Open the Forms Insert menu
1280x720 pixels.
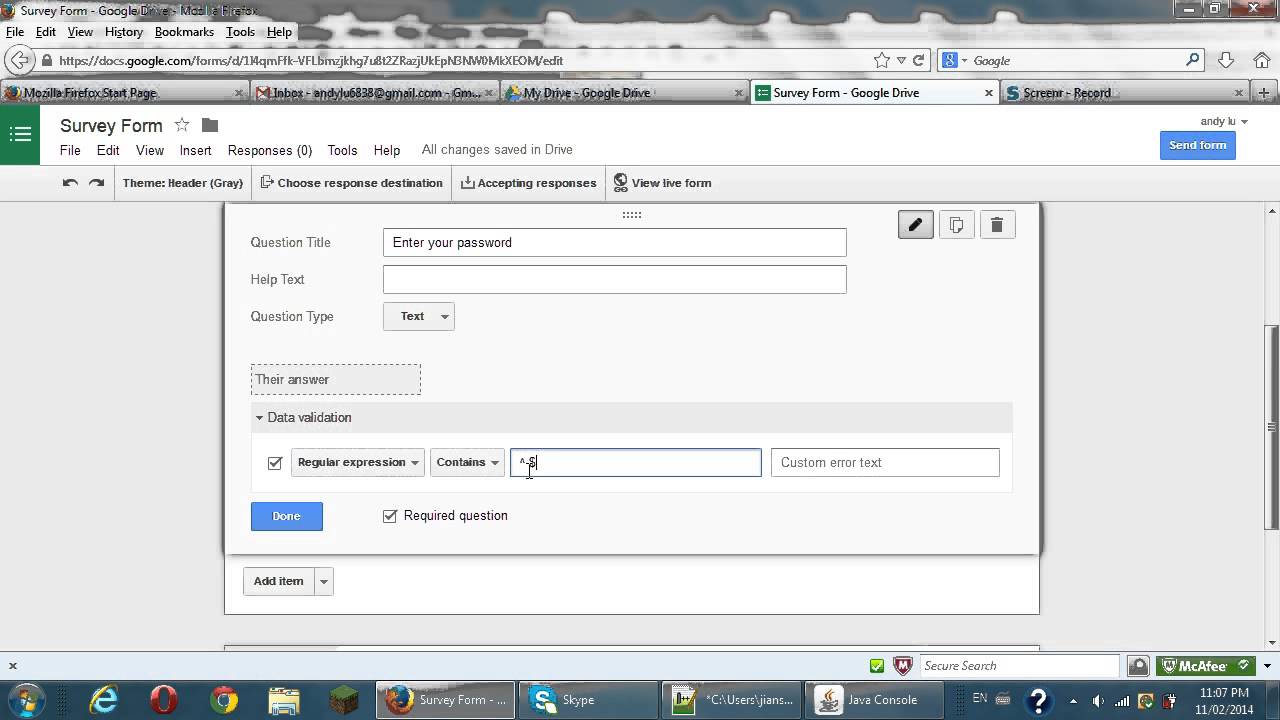pyautogui.click(x=195, y=150)
